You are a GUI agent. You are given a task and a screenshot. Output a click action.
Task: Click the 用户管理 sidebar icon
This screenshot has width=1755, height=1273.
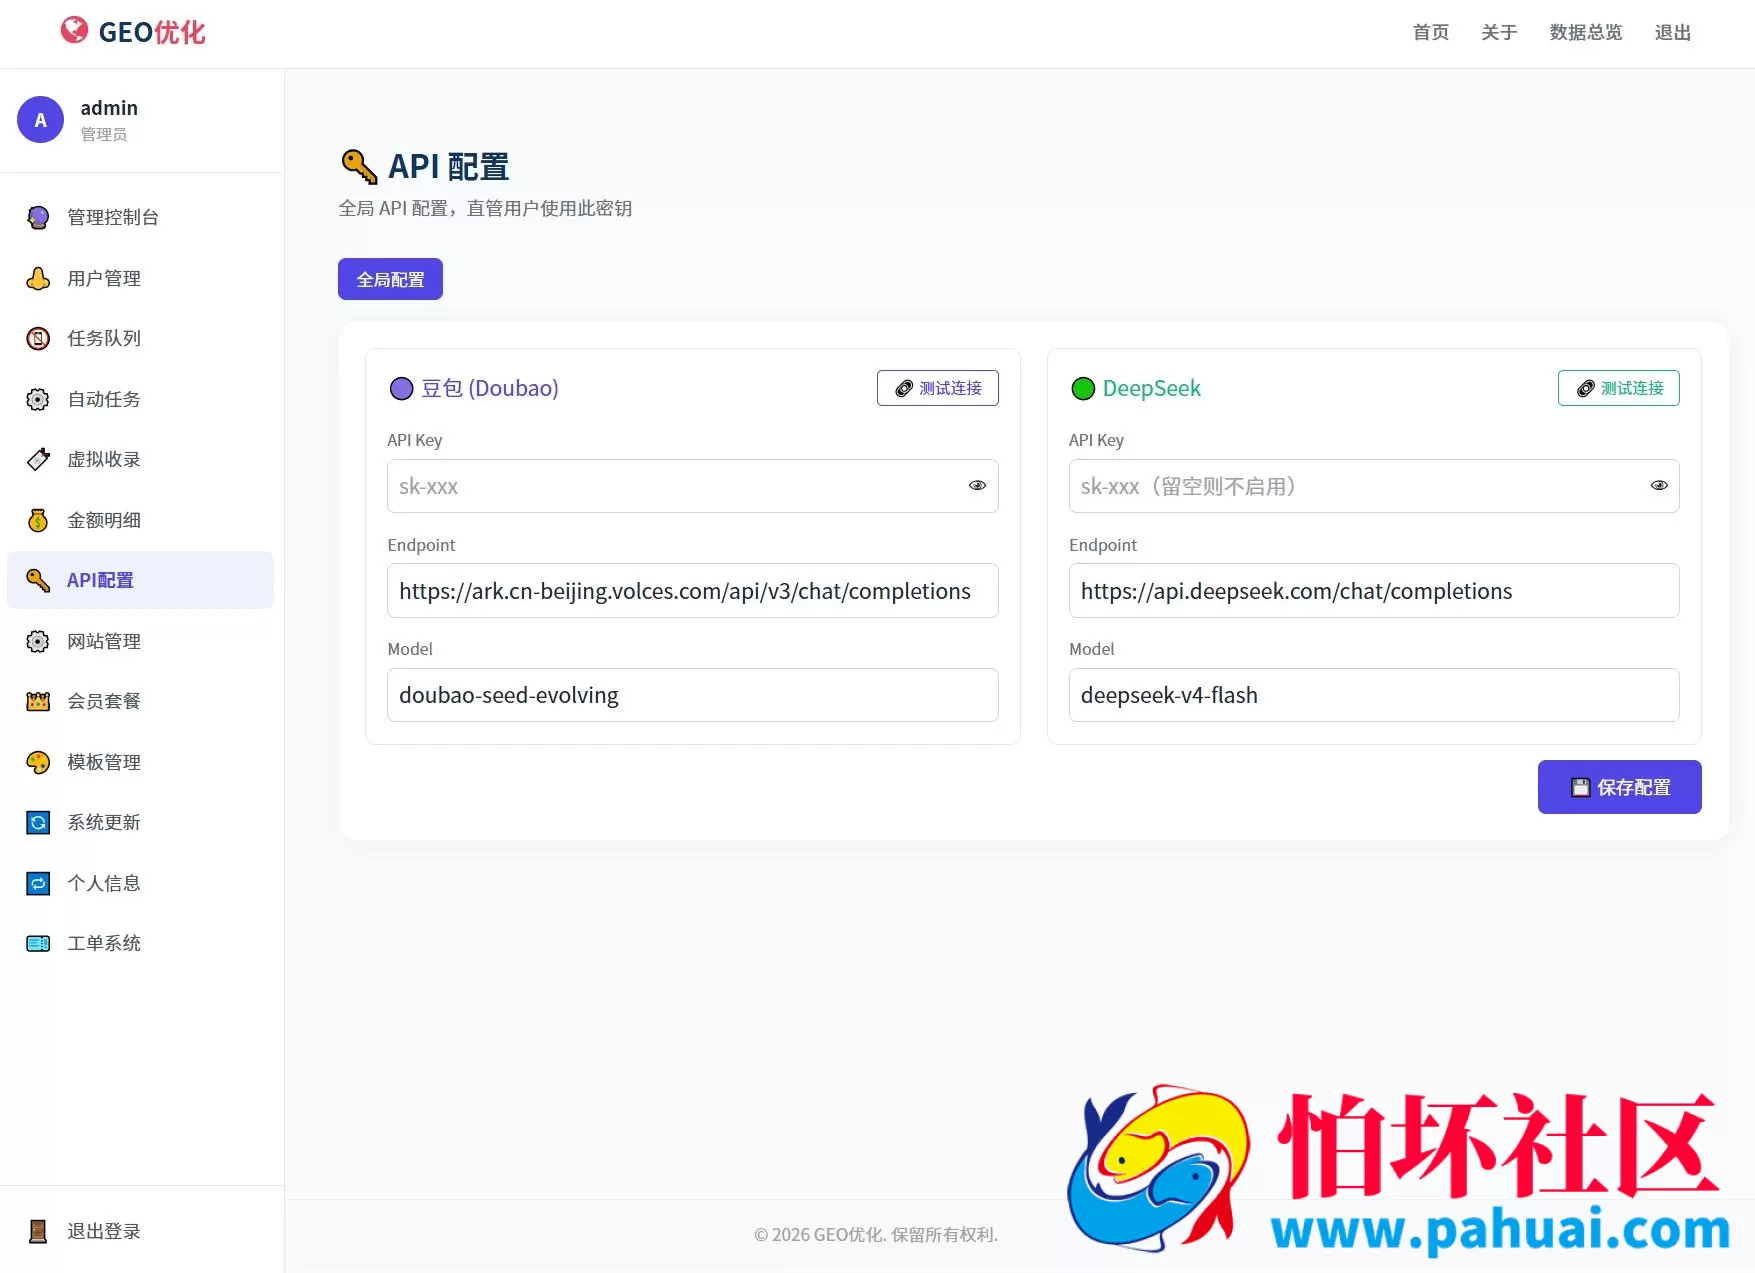[x=38, y=278]
